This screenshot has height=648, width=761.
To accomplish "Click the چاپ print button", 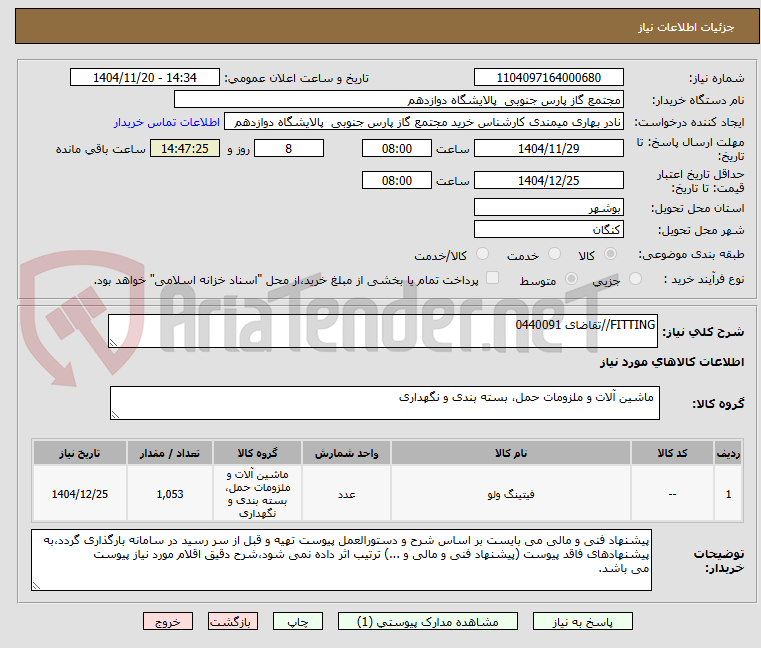I will click(298, 621).
